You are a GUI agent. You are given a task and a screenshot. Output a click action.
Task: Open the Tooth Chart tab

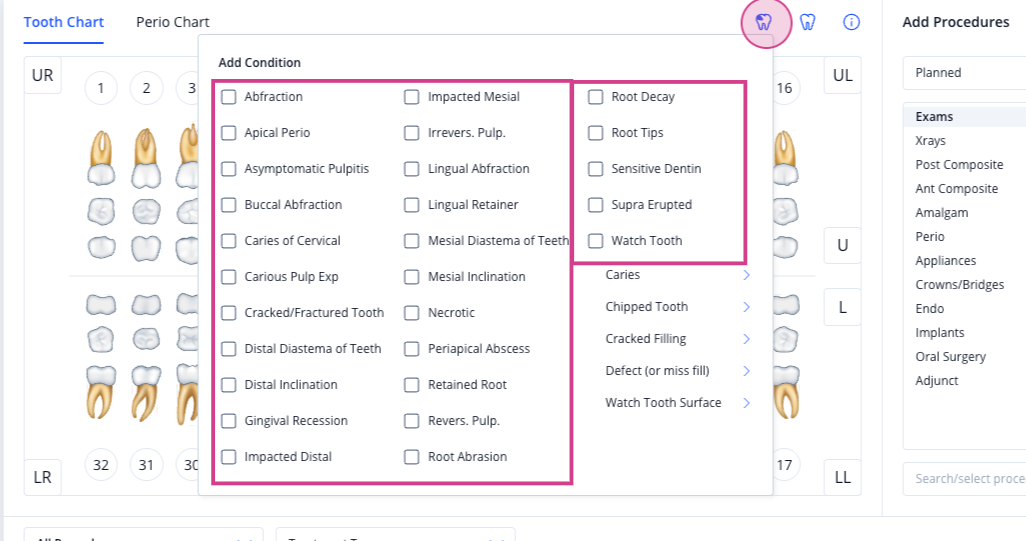(x=64, y=22)
